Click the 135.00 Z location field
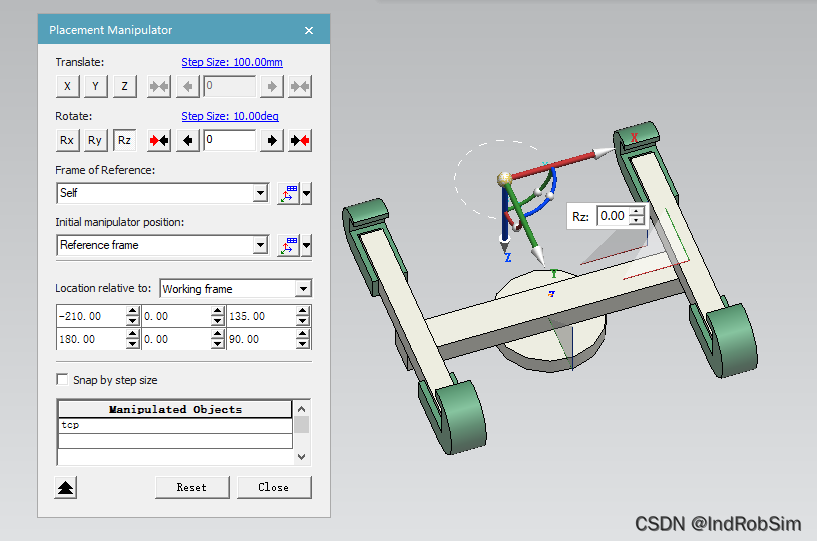This screenshot has height=541, width=817. pyautogui.click(x=262, y=316)
